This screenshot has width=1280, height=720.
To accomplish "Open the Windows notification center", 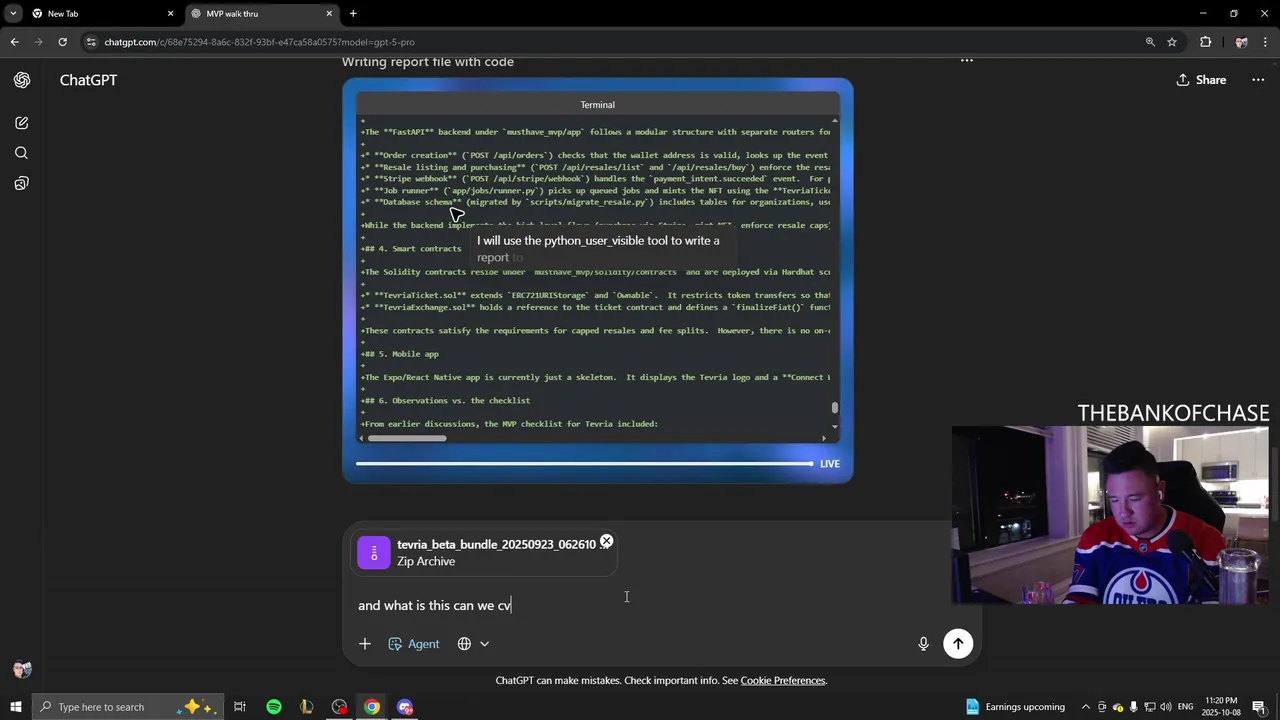I will (x=1259, y=707).
